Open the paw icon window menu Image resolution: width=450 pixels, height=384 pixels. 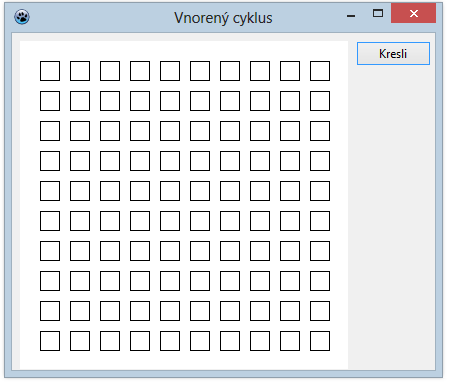pos(22,17)
